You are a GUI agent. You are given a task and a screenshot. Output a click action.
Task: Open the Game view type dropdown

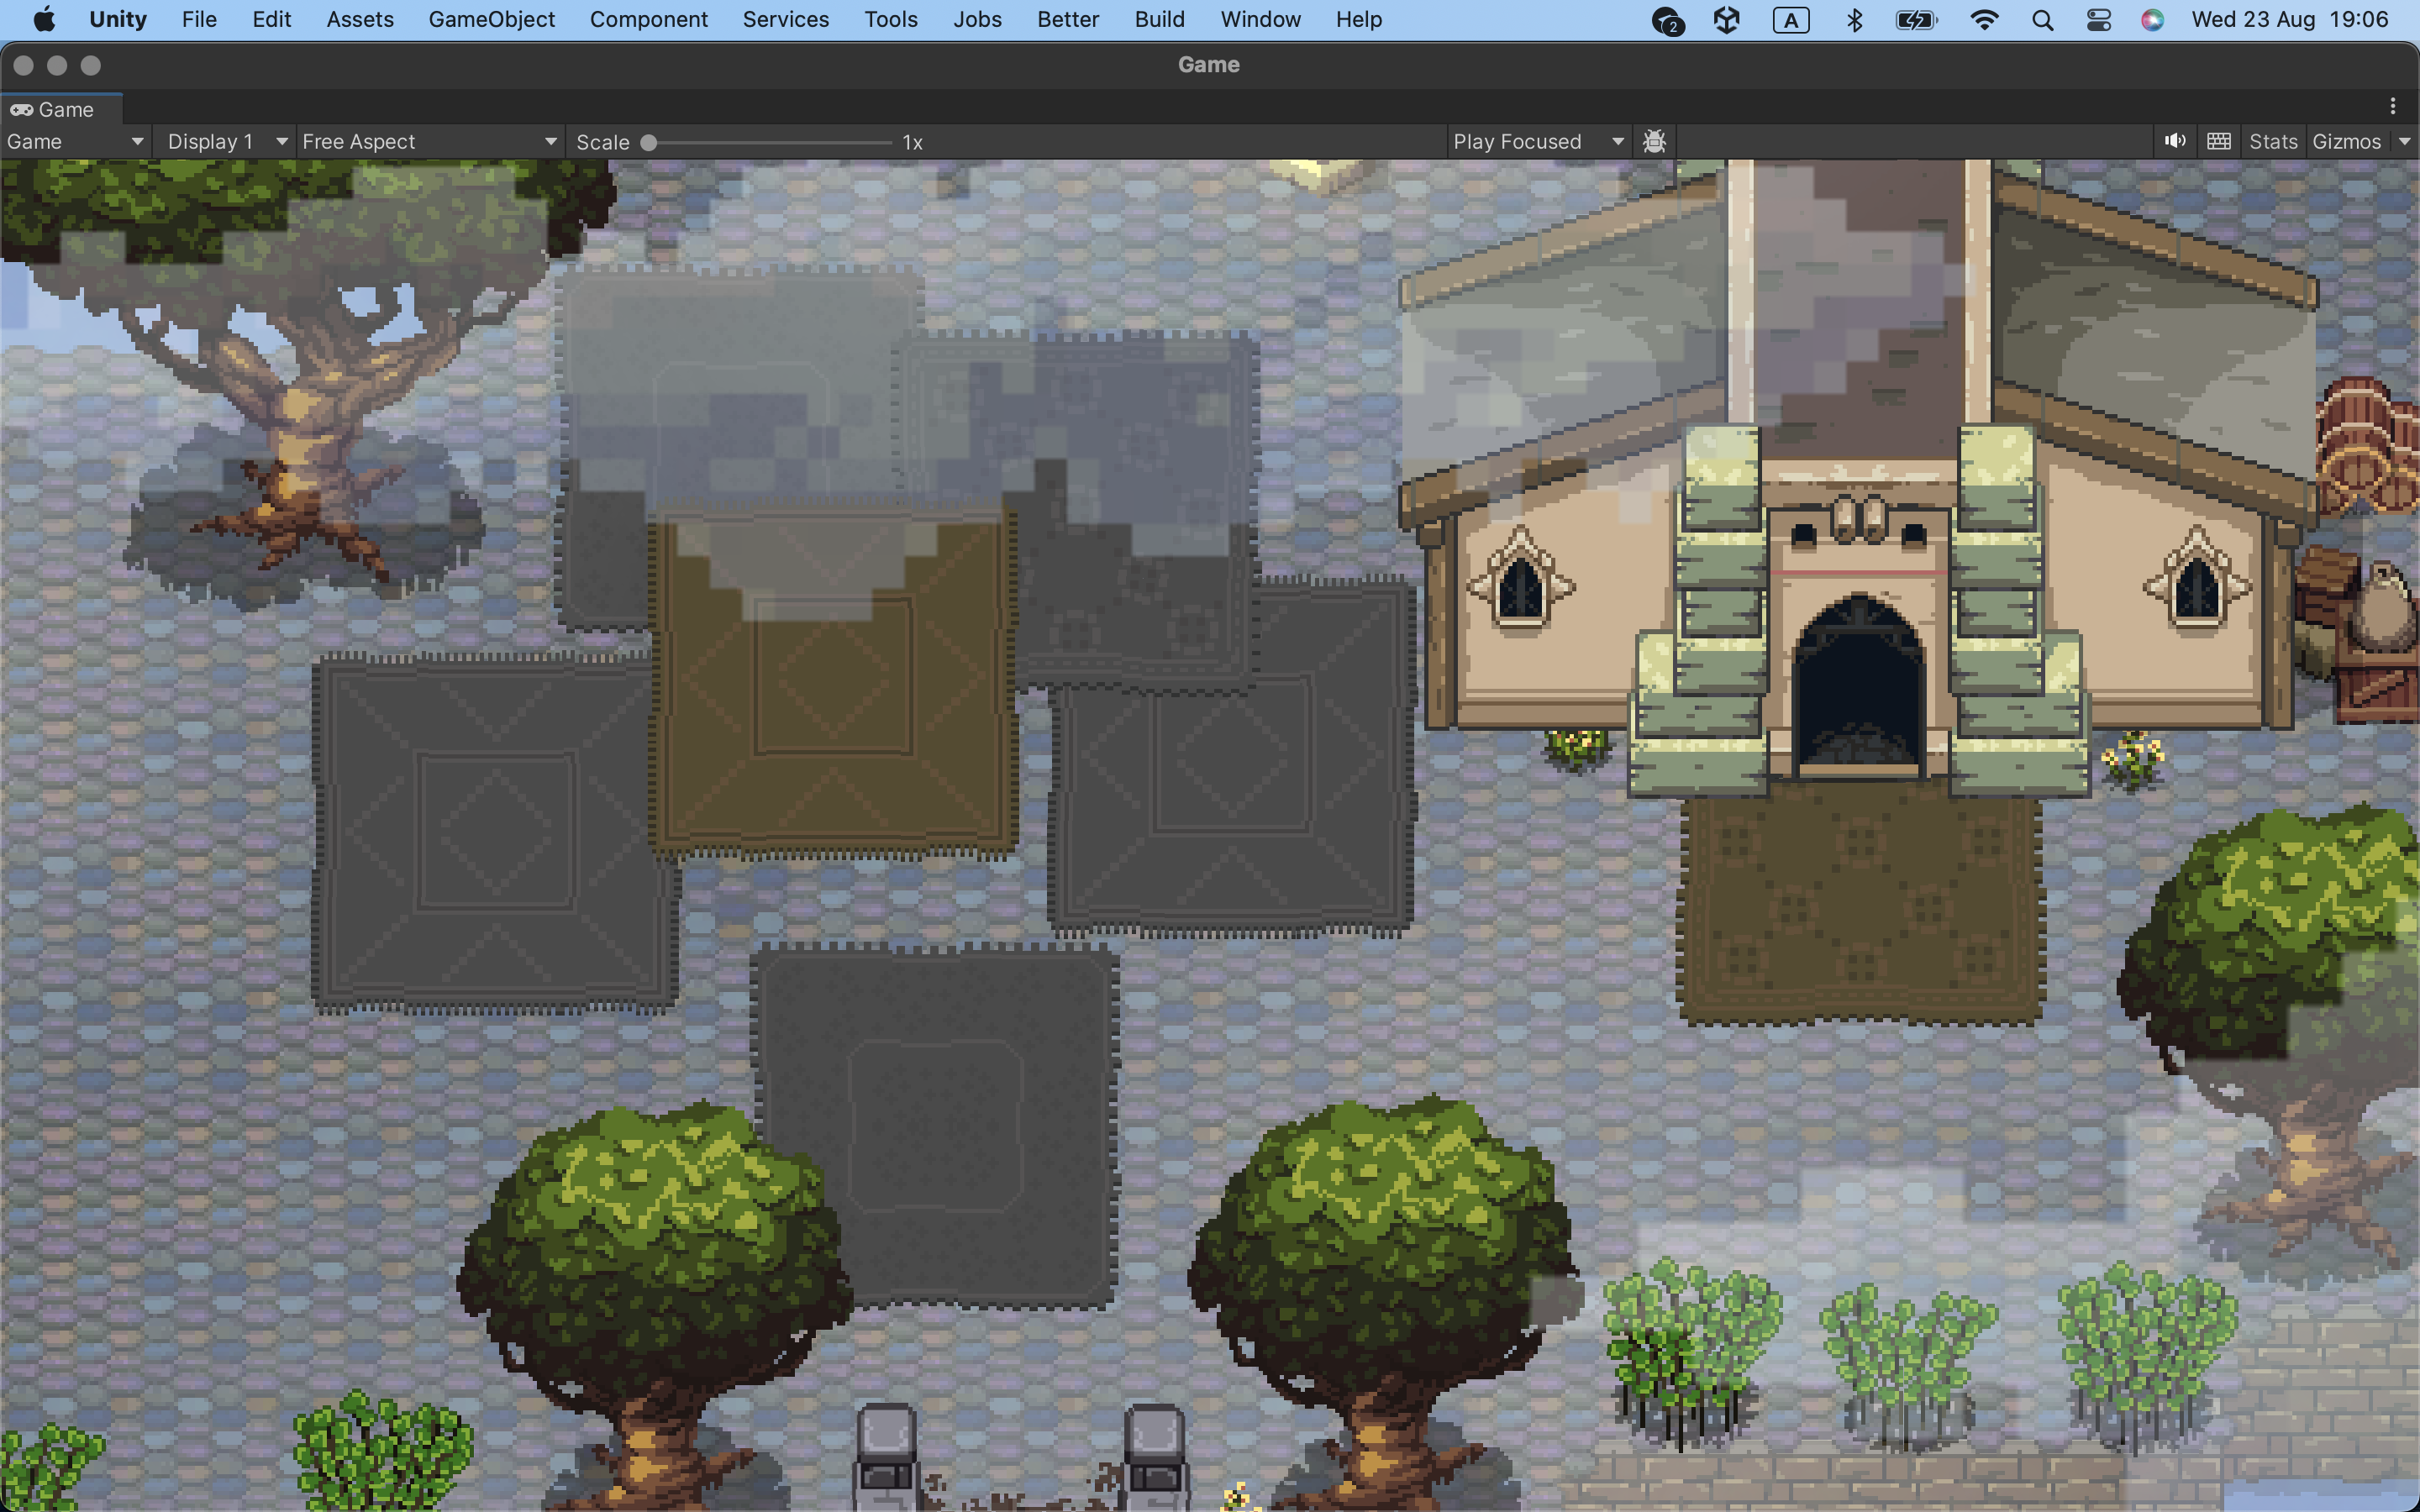click(x=76, y=141)
